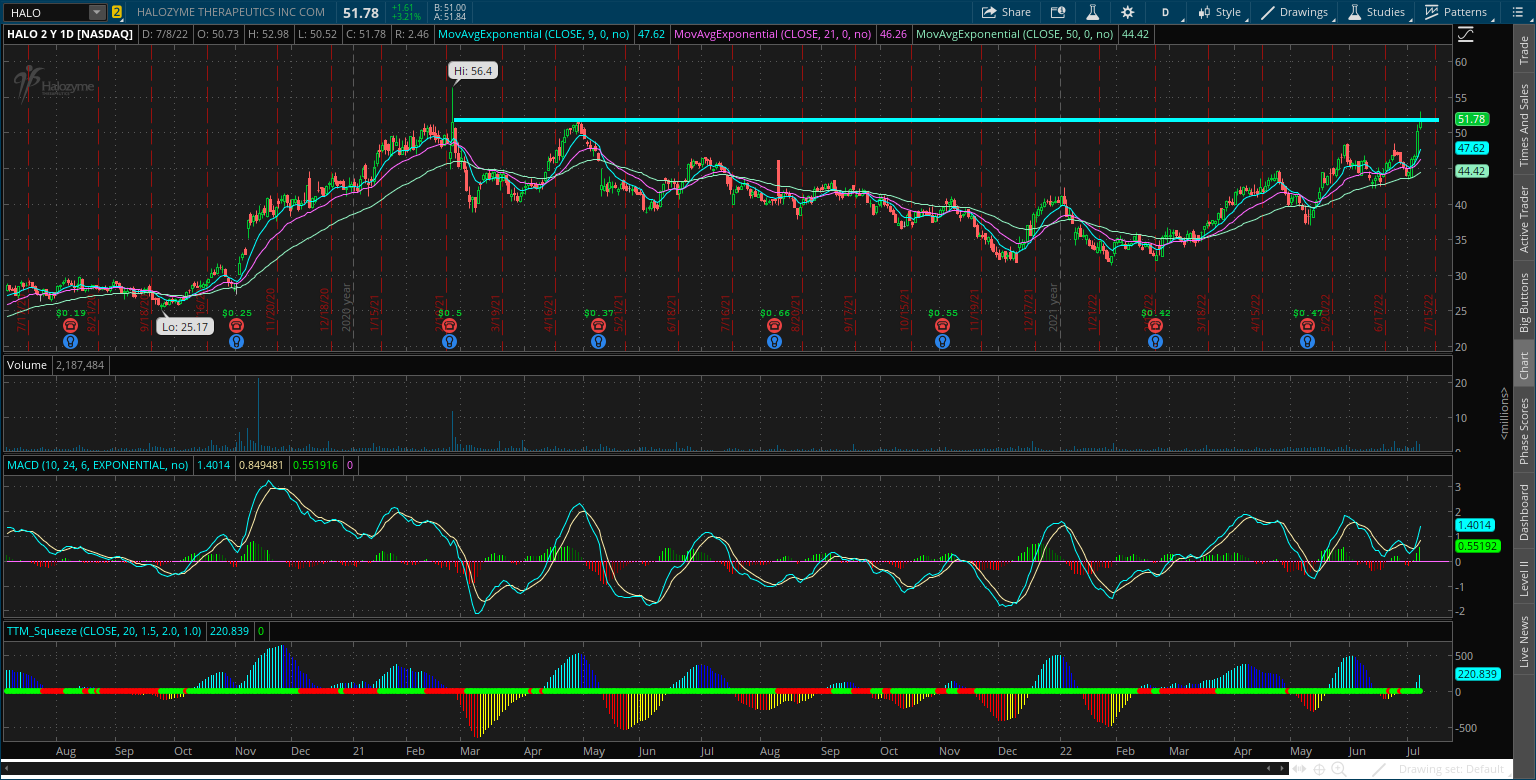Viewport: 1536px width, 780px height.
Task: Open the Patterns menu
Action: pyautogui.click(x=1456, y=12)
